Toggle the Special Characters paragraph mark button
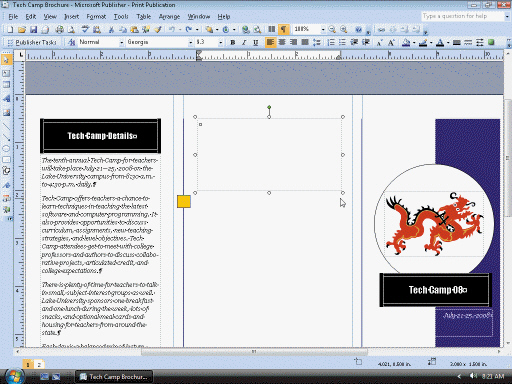Screen dimensions: 512x384 (x=283, y=30)
